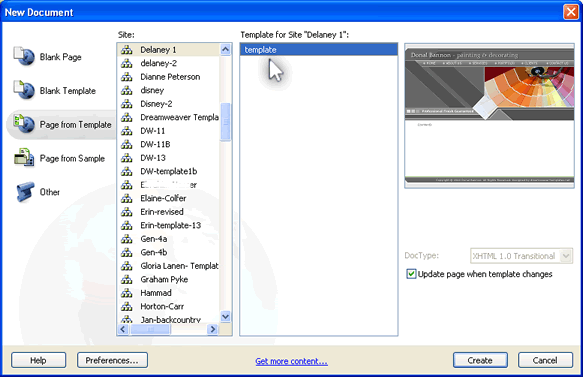
Task: Toggle Update page when template changes checkbox
Action: (x=411, y=274)
